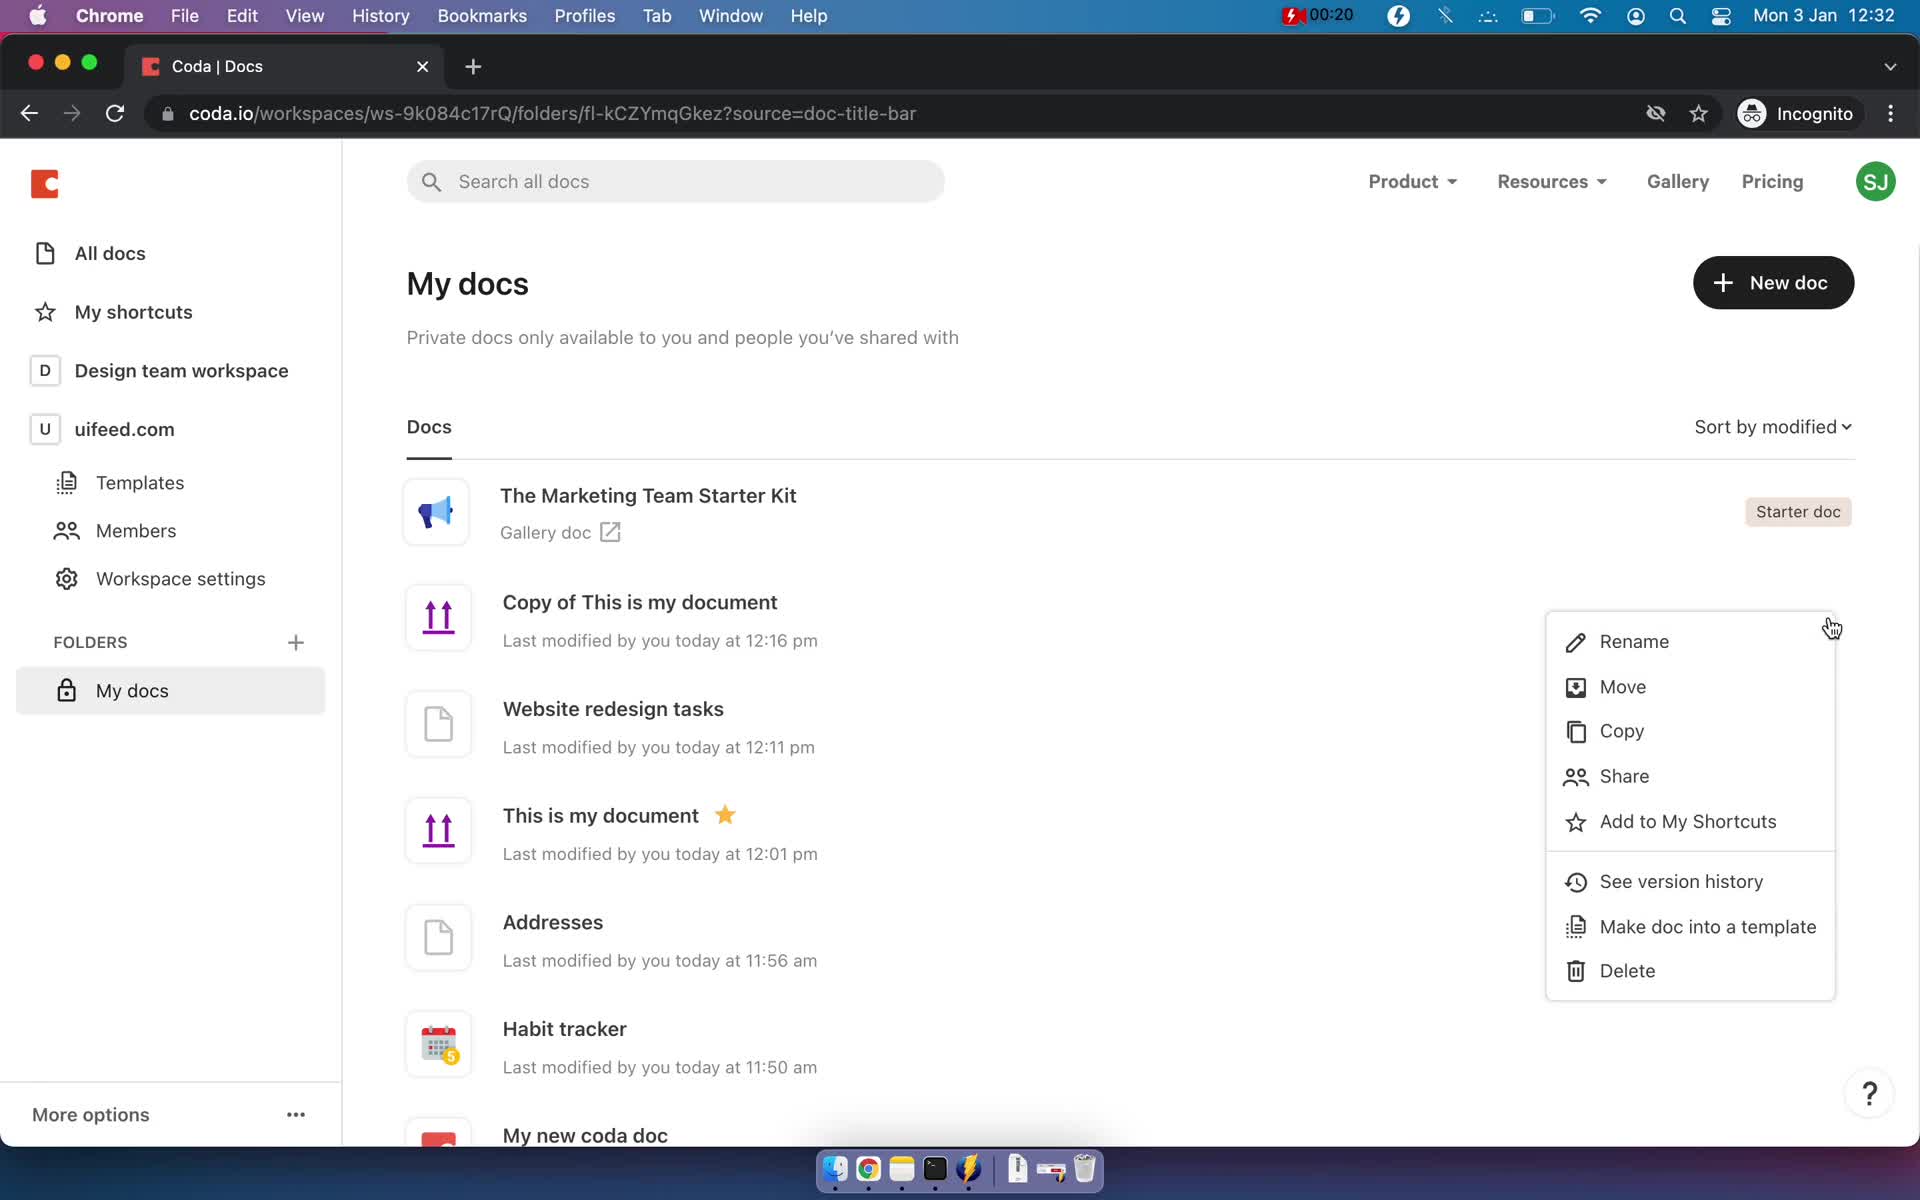Select Delete from the context menu
This screenshot has height=1200, width=1920.
point(1627,971)
